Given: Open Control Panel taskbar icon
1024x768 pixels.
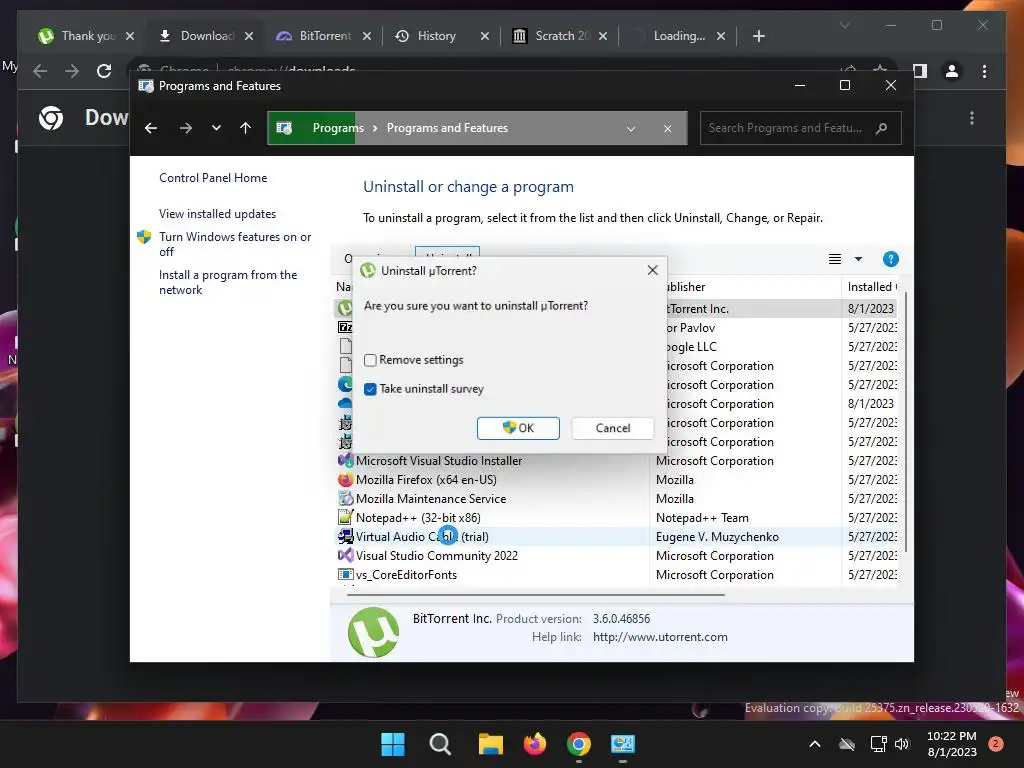Looking at the screenshot, I should [622, 744].
